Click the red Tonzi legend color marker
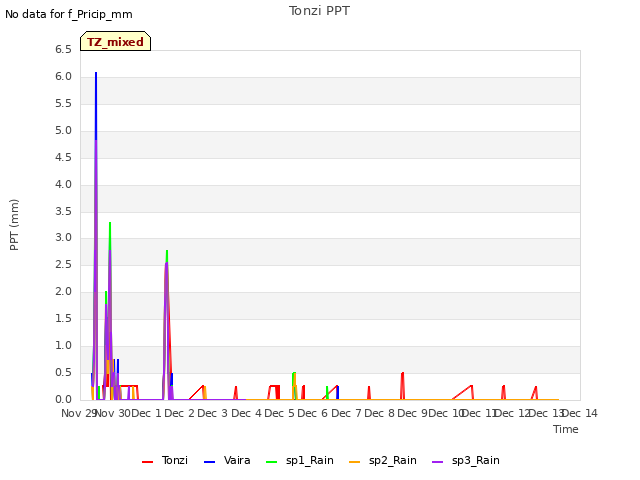 point(147,462)
